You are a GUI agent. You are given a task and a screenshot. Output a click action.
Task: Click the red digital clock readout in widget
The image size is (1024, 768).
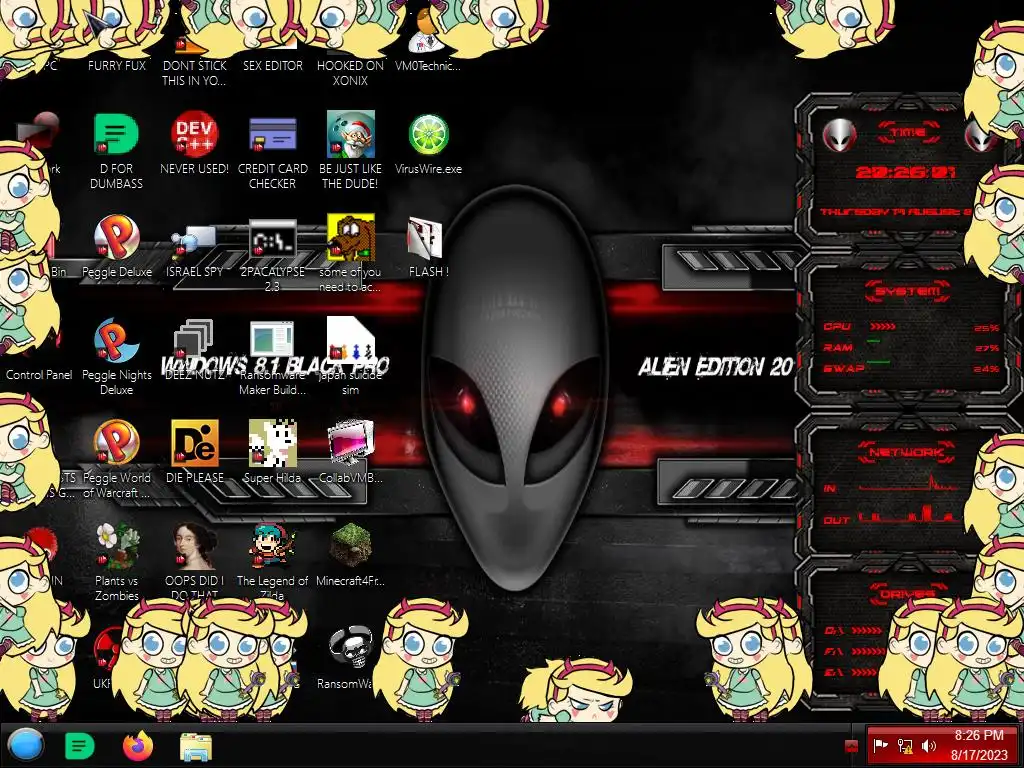(x=906, y=172)
